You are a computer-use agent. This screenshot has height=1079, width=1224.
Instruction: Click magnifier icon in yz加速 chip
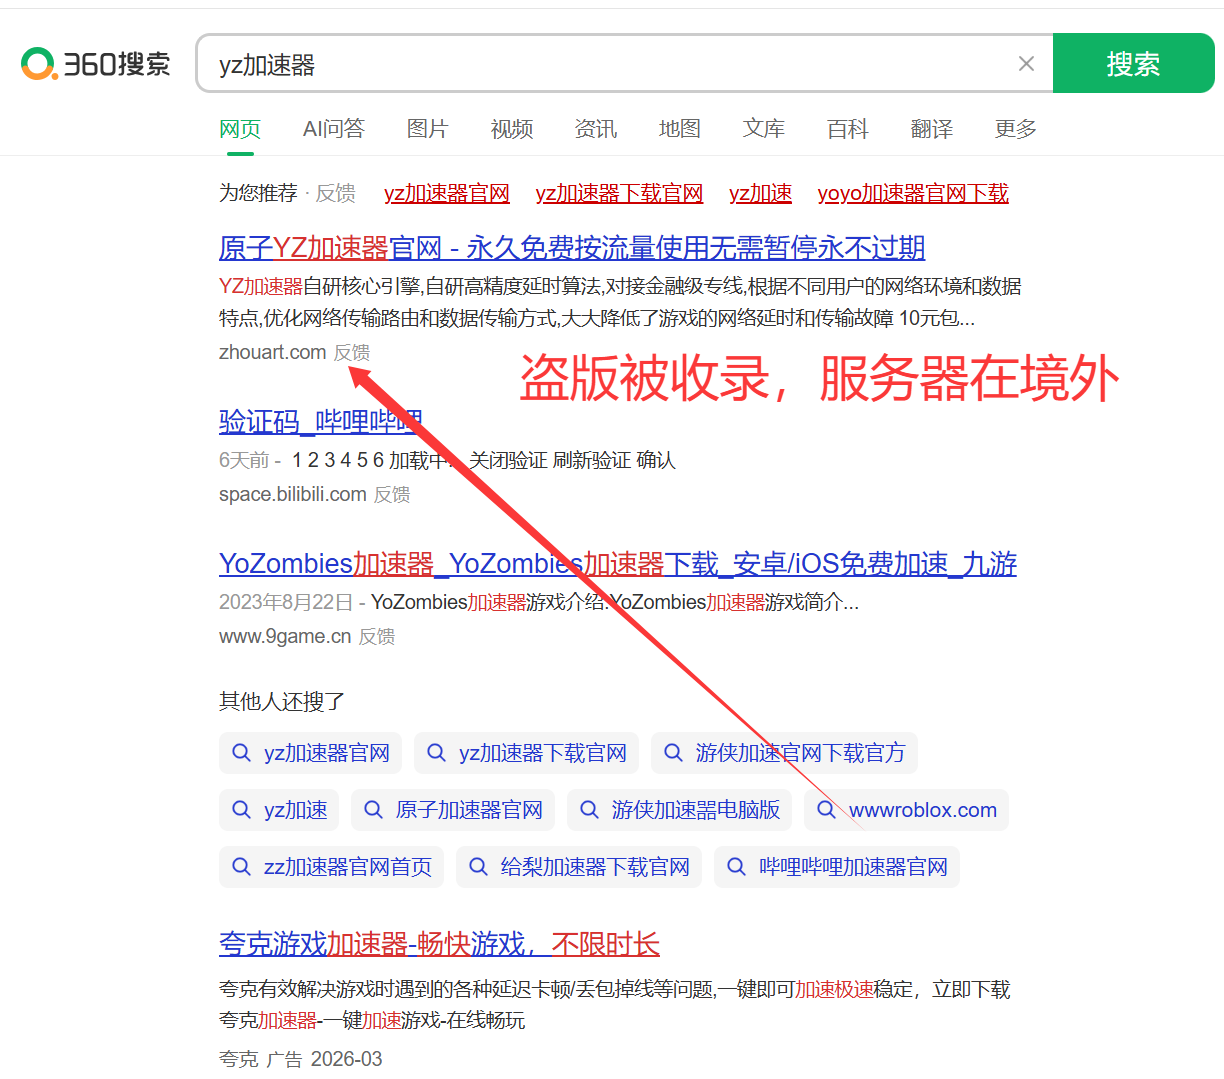(x=241, y=810)
